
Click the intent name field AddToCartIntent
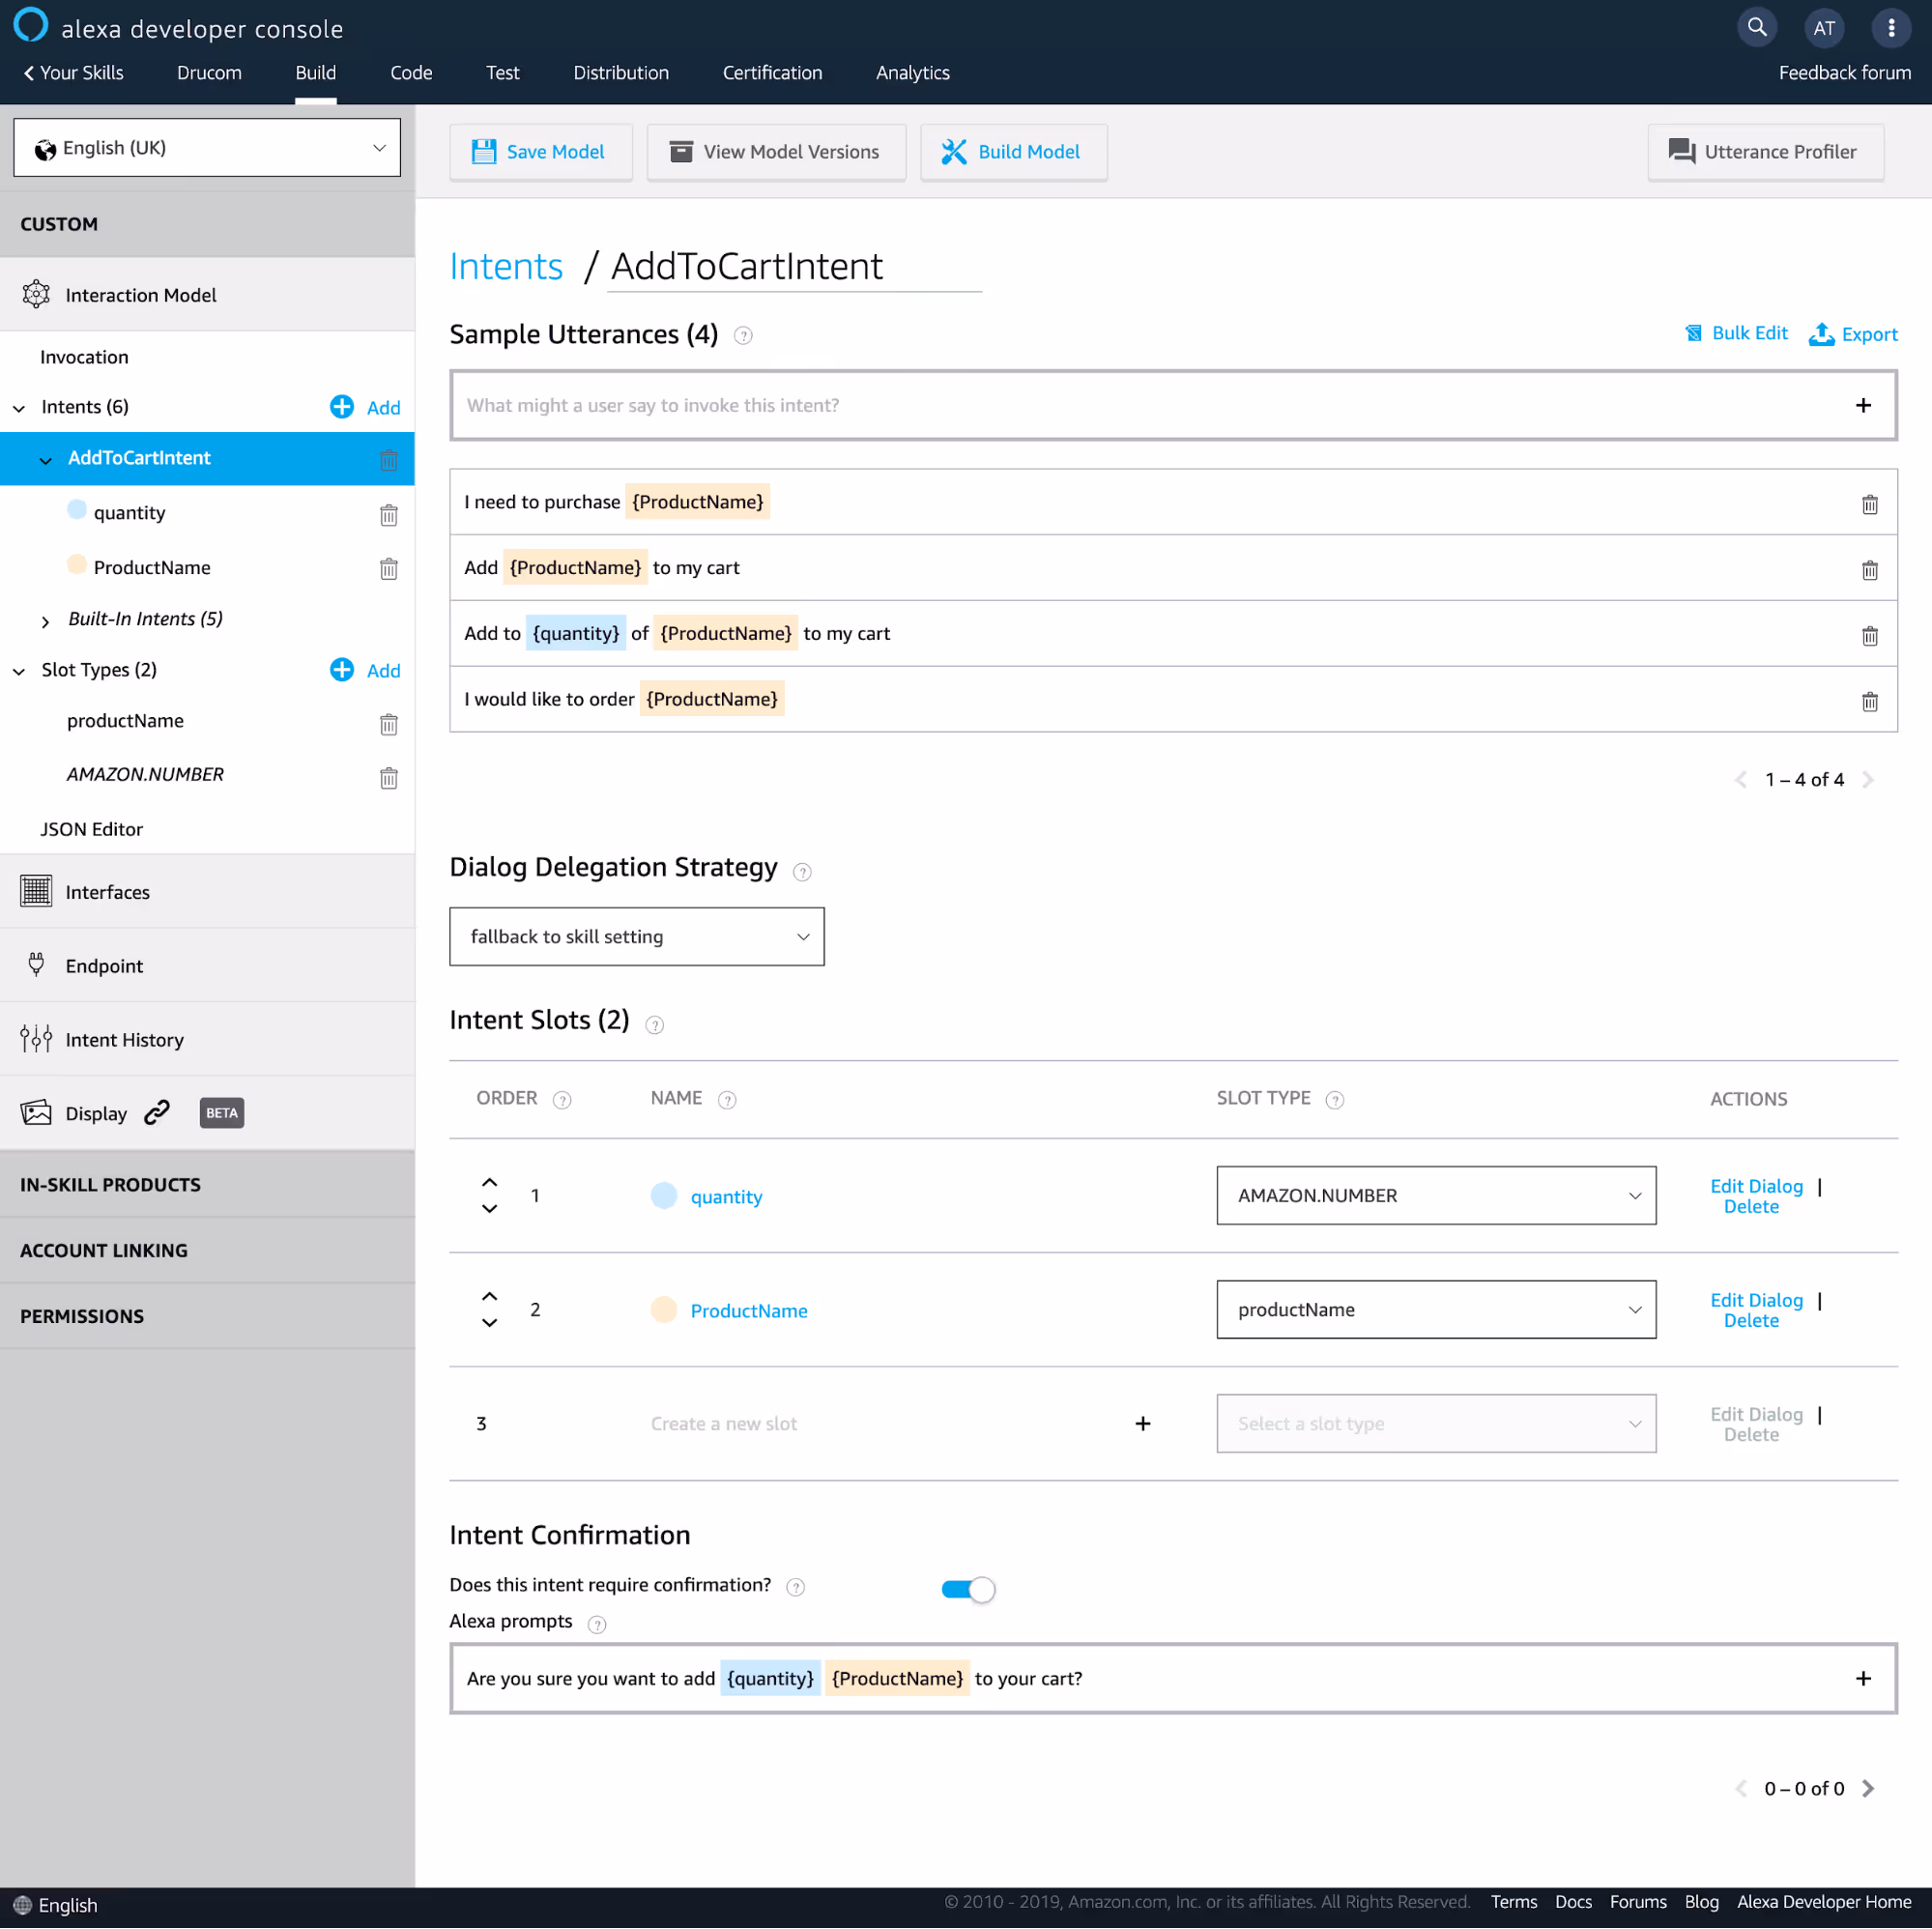(795, 267)
